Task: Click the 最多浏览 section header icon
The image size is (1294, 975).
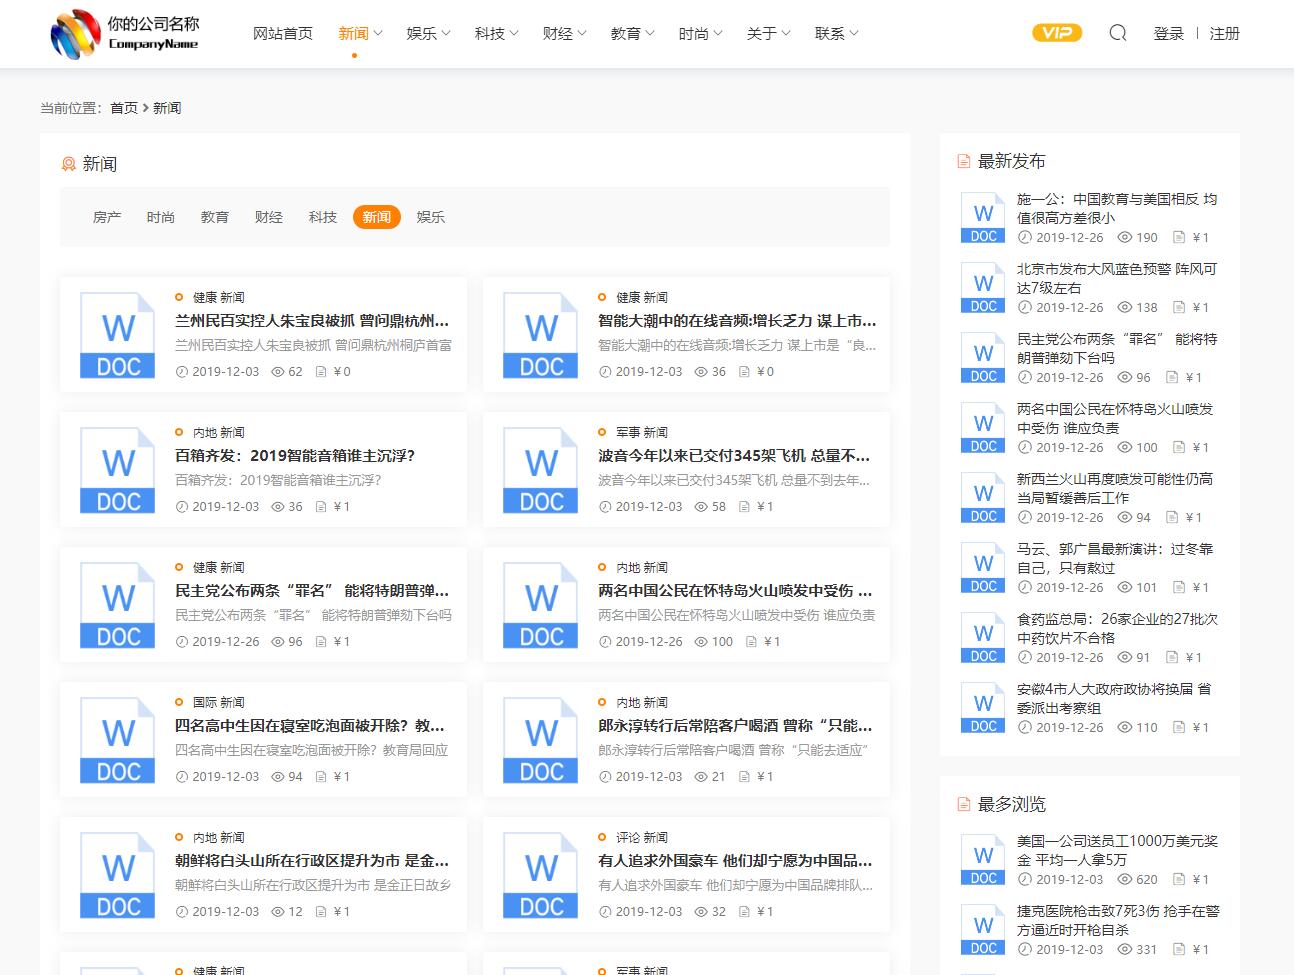Action: 962,803
